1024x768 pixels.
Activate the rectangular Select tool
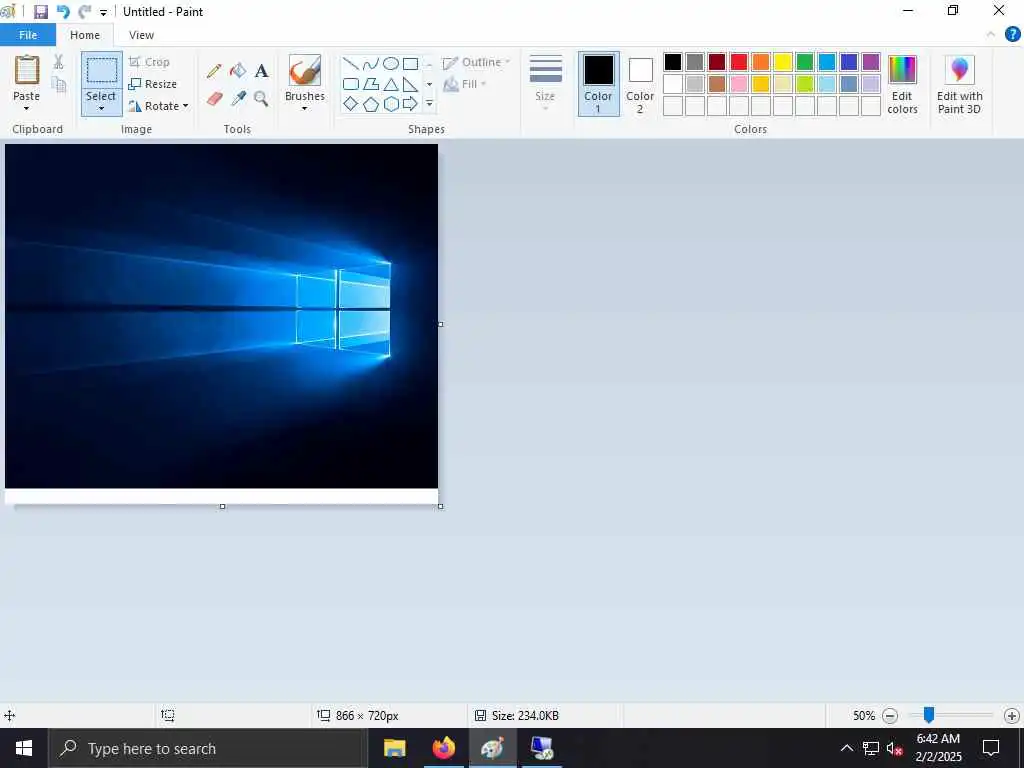102,71
